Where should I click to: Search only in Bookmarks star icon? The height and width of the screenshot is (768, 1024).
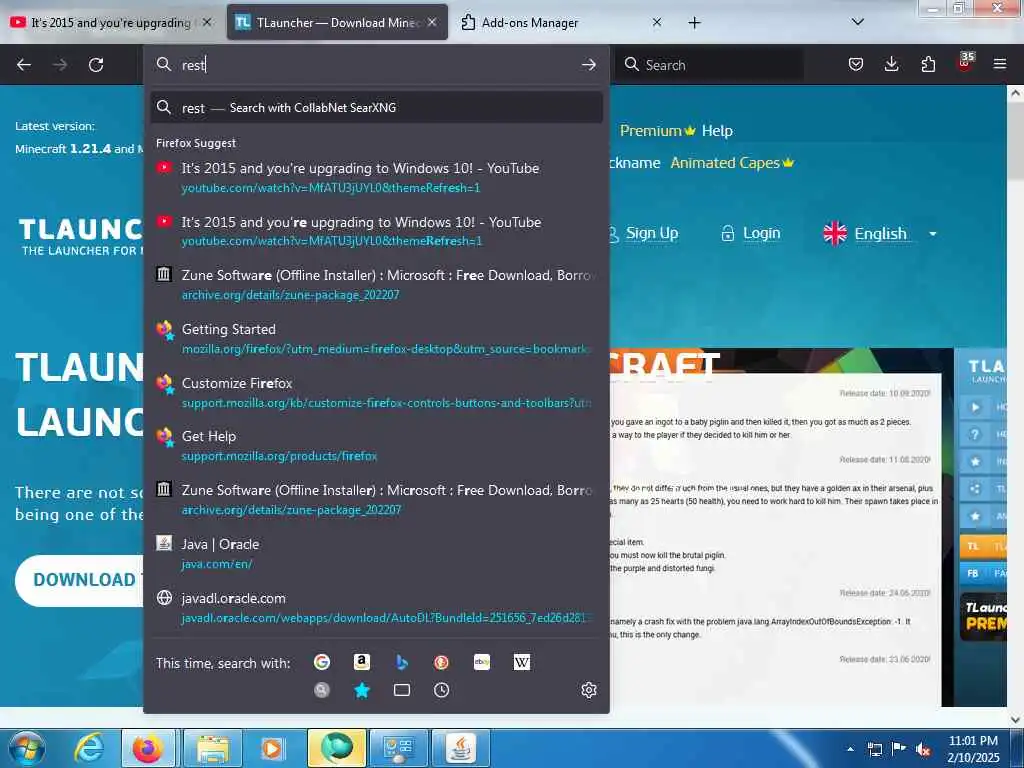(x=362, y=690)
